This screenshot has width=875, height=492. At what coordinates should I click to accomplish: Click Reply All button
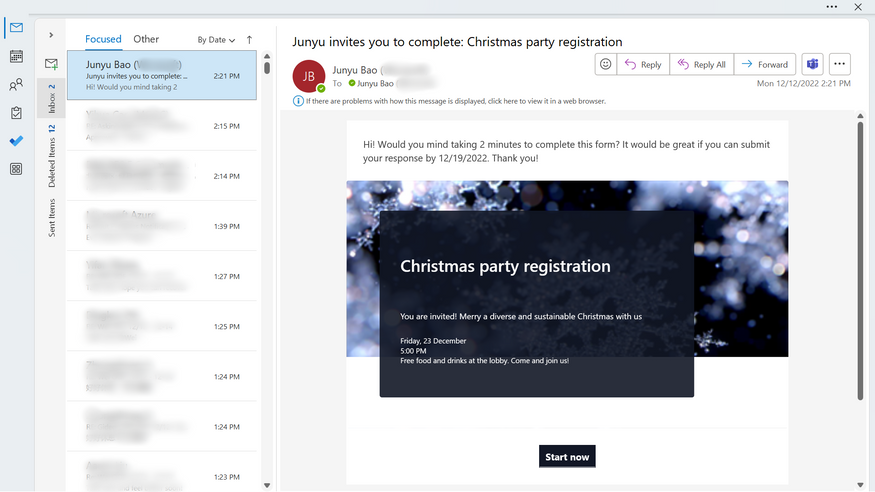[x=701, y=64]
